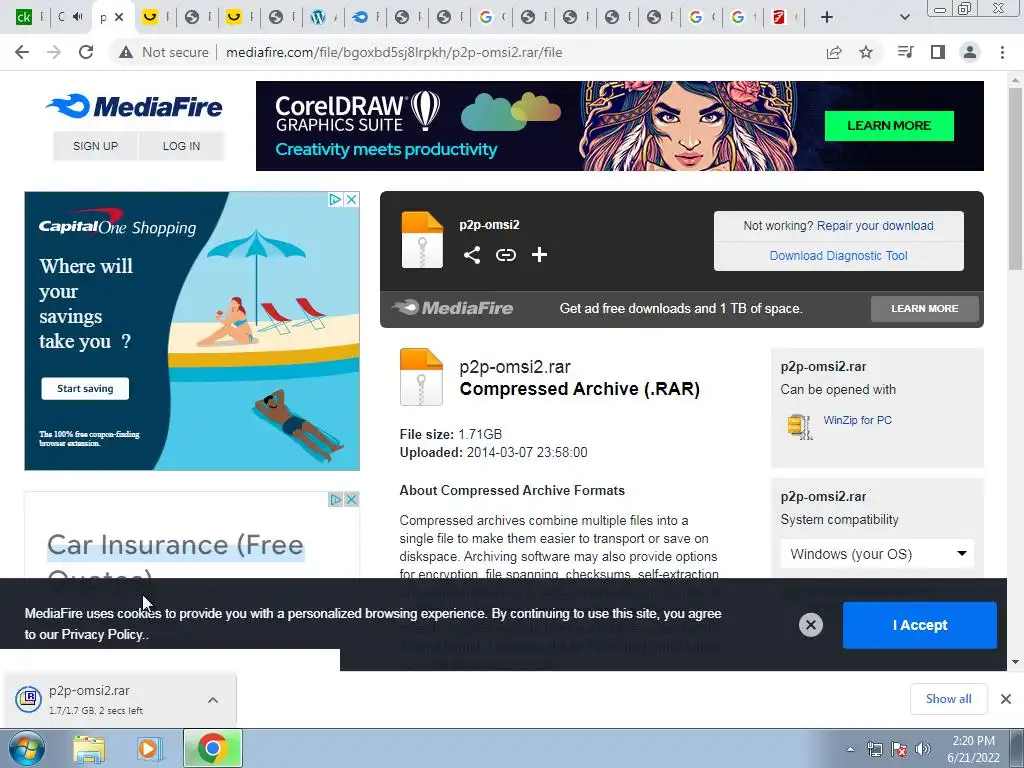
Task: Click the Car Insurance (Free ad headline
Action: click(x=176, y=545)
